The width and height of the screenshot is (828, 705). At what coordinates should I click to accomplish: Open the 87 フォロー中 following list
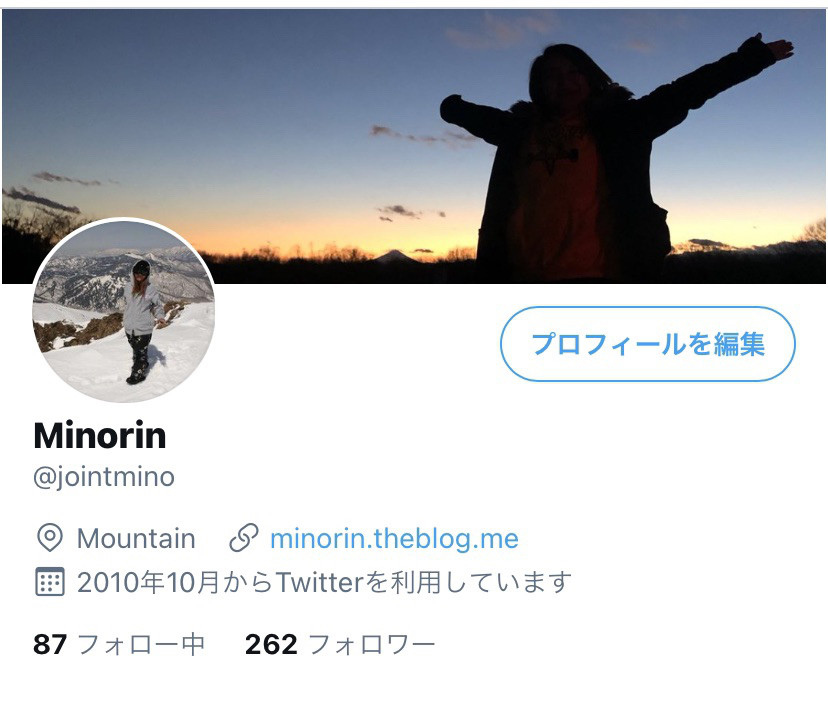tap(119, 644)
